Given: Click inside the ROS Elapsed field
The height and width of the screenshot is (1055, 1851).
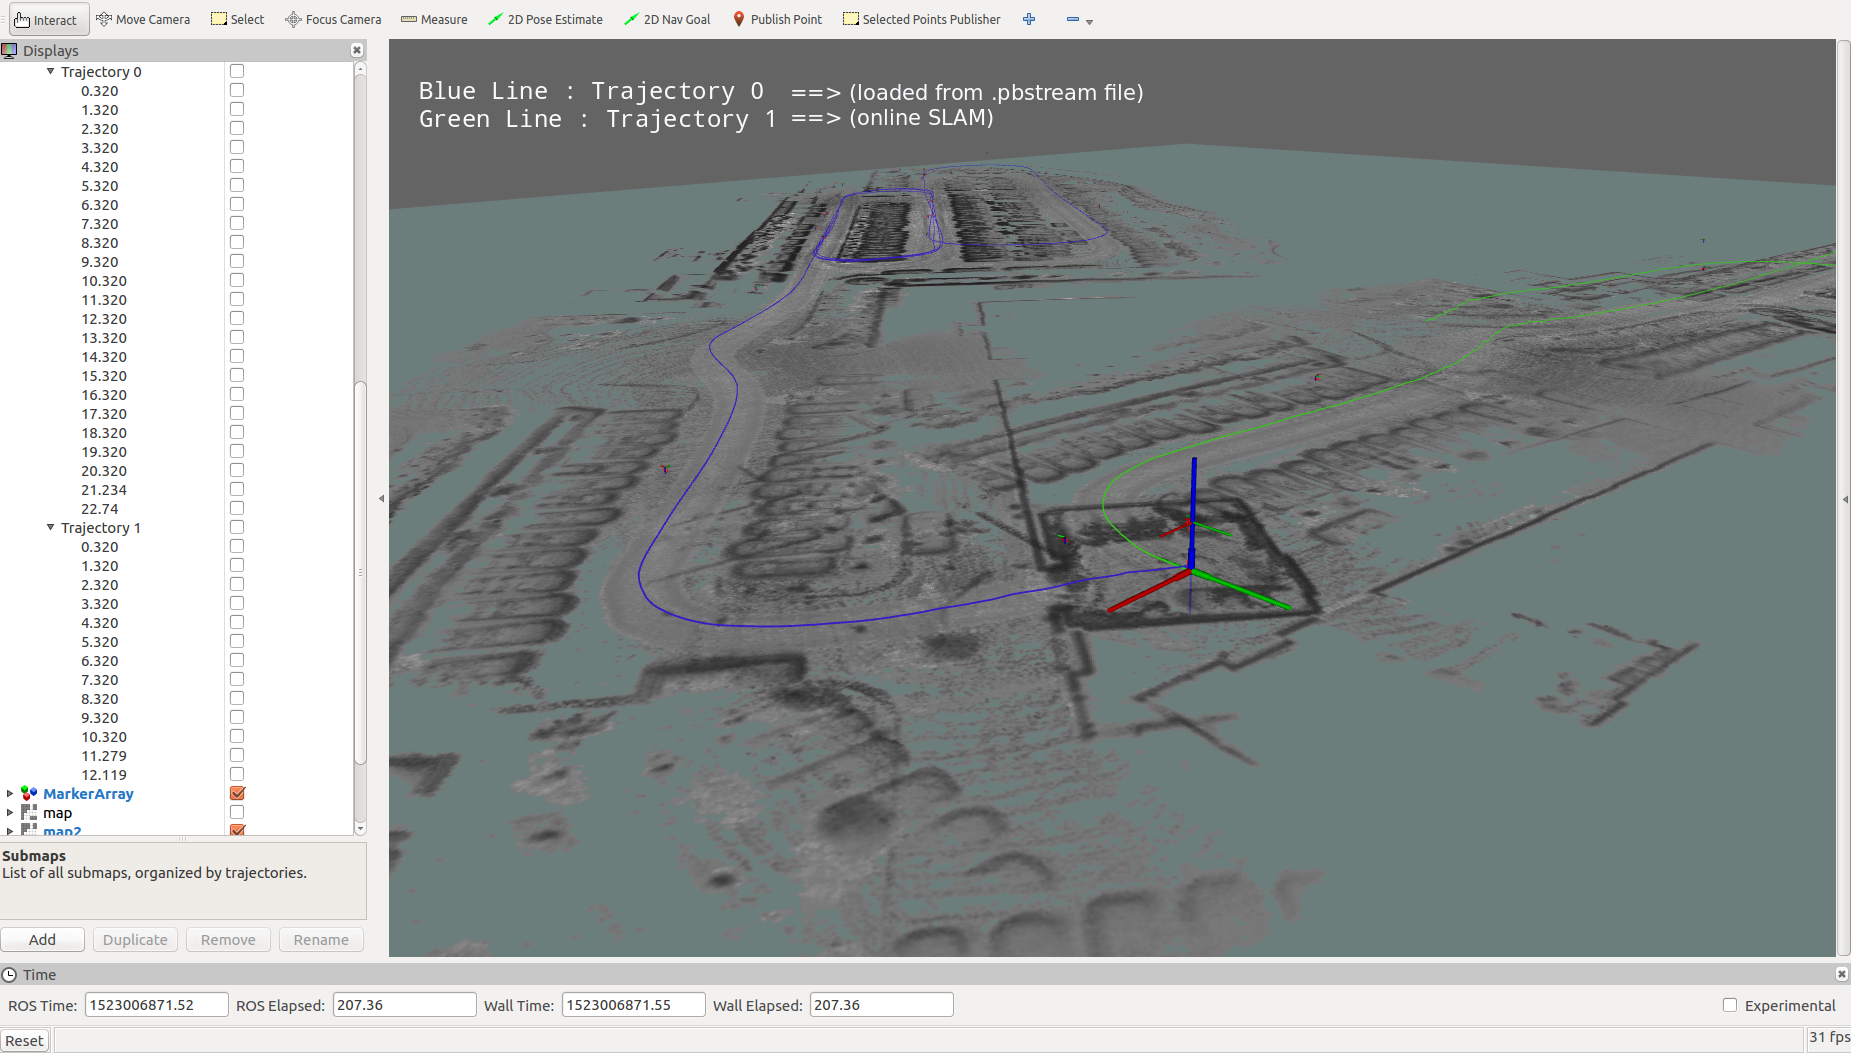Looking at the screenshot, I should point(403,1004).
